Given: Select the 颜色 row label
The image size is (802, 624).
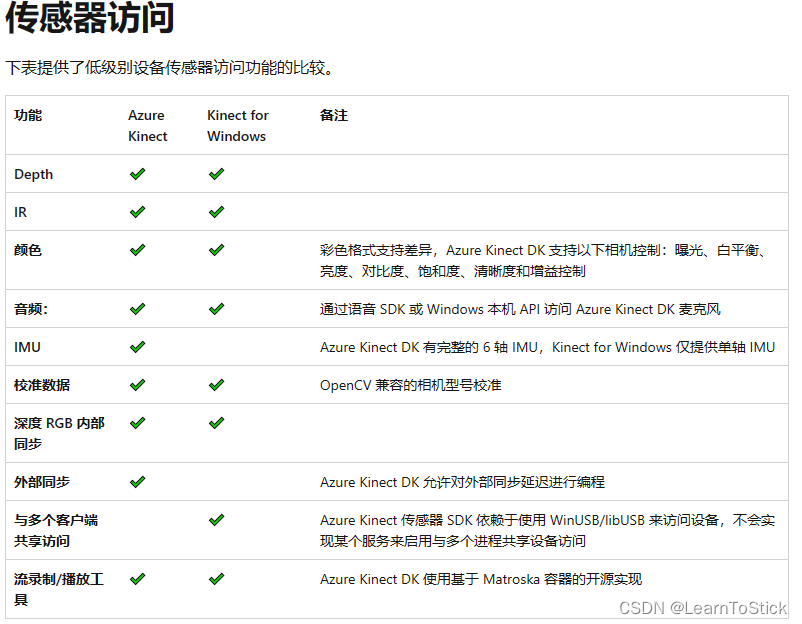Looking at the screenshot, I should pyautogui.click(x=28, y=250).
